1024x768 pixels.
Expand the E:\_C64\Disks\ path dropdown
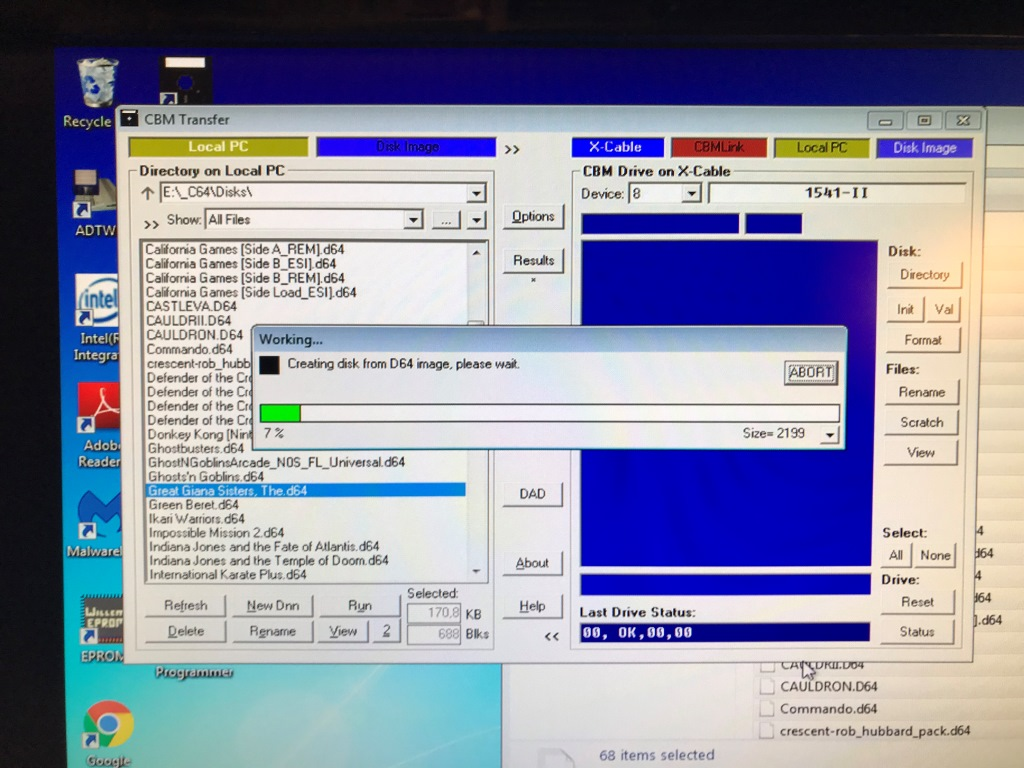coord(476,193)
